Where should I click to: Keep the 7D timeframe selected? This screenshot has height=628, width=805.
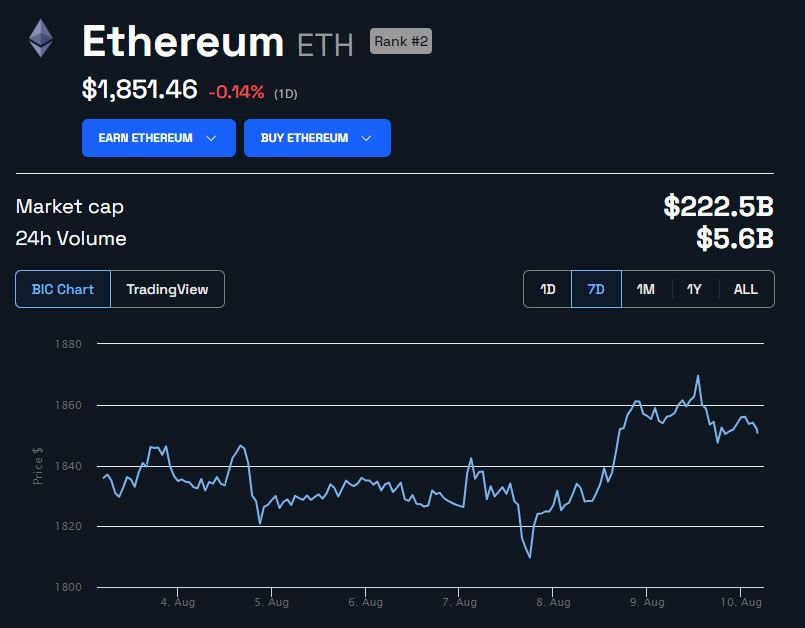click(596, 288)
